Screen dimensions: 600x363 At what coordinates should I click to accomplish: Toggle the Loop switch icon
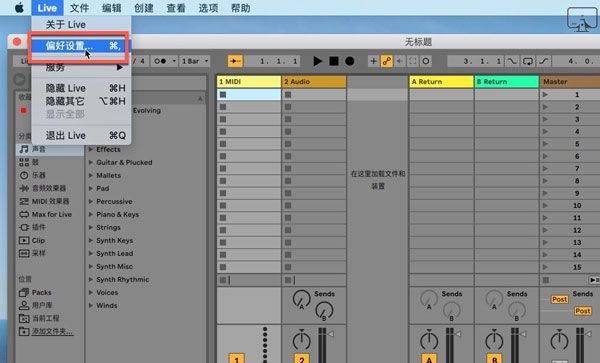pyautogui.click(x=528, y=61)
